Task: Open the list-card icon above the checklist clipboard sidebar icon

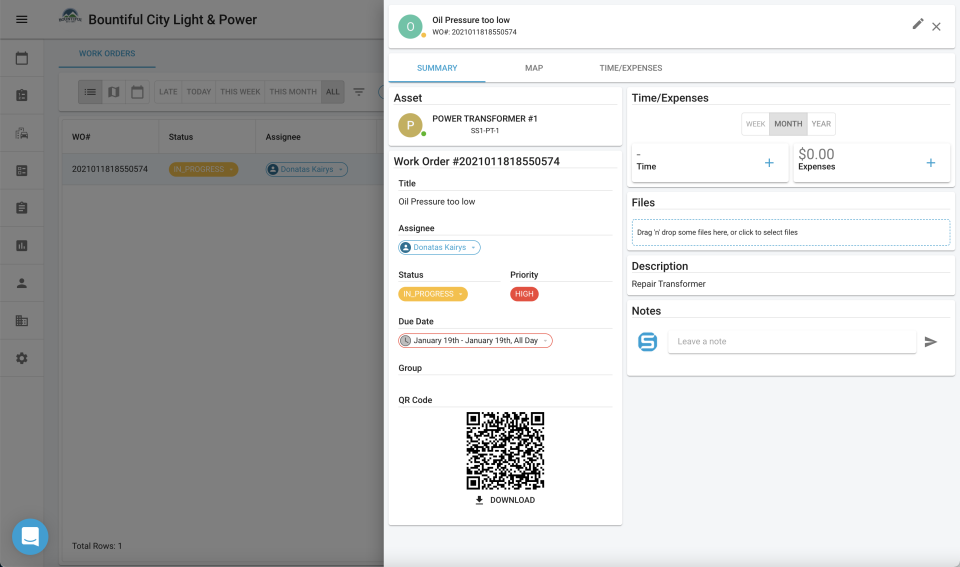Action: coord(21,171)
